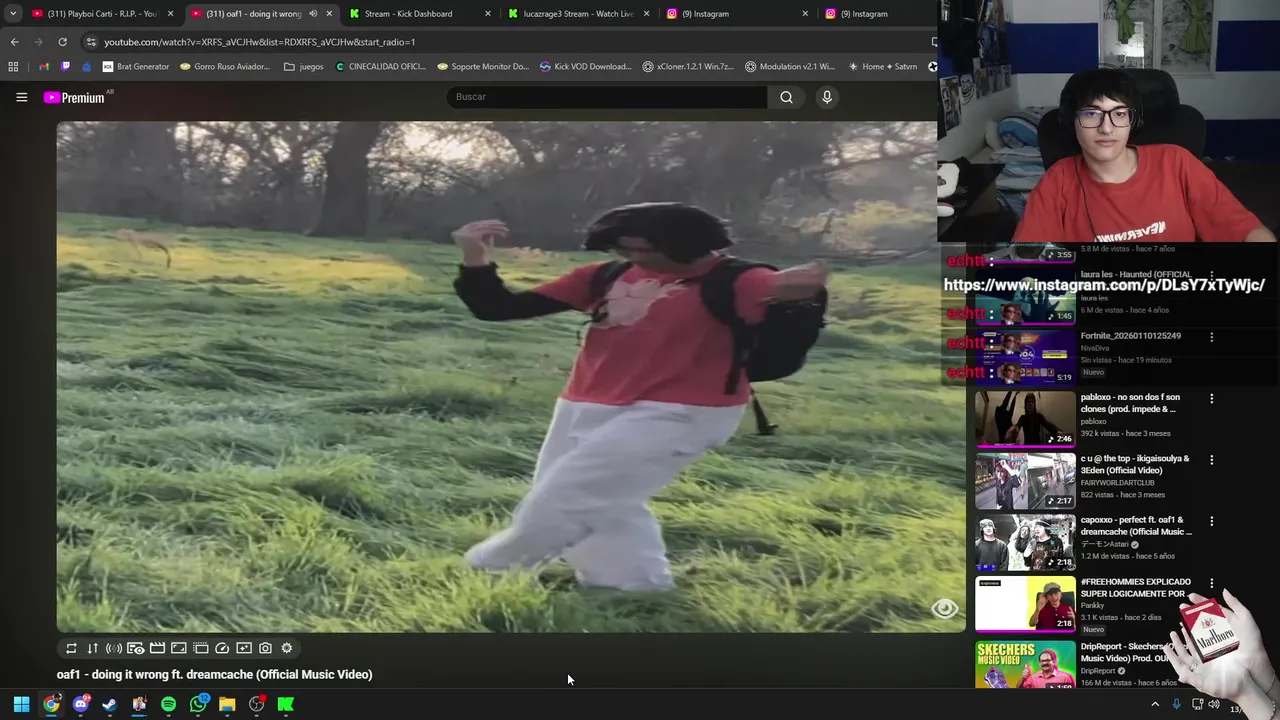Run the search with the magnifier button
This screenshot has width=1280, height=720.
click(786, 97)
